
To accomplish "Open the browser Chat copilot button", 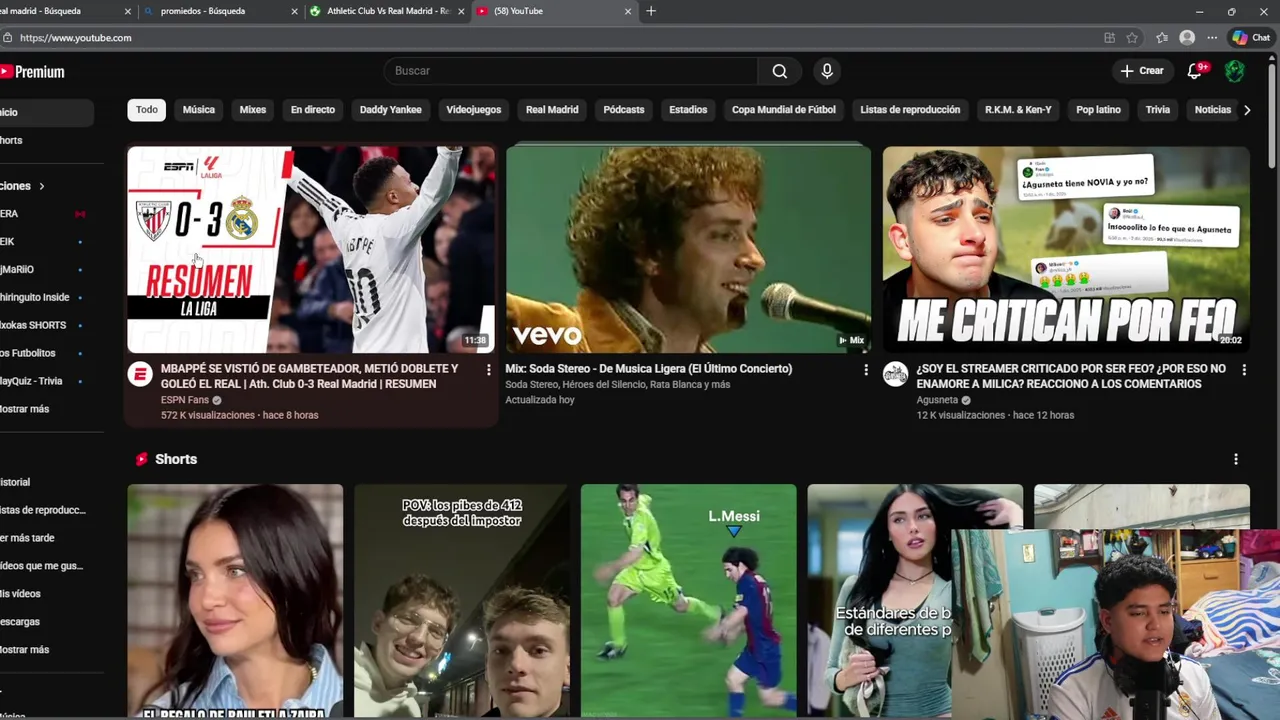I will [x=1251, y=38].
